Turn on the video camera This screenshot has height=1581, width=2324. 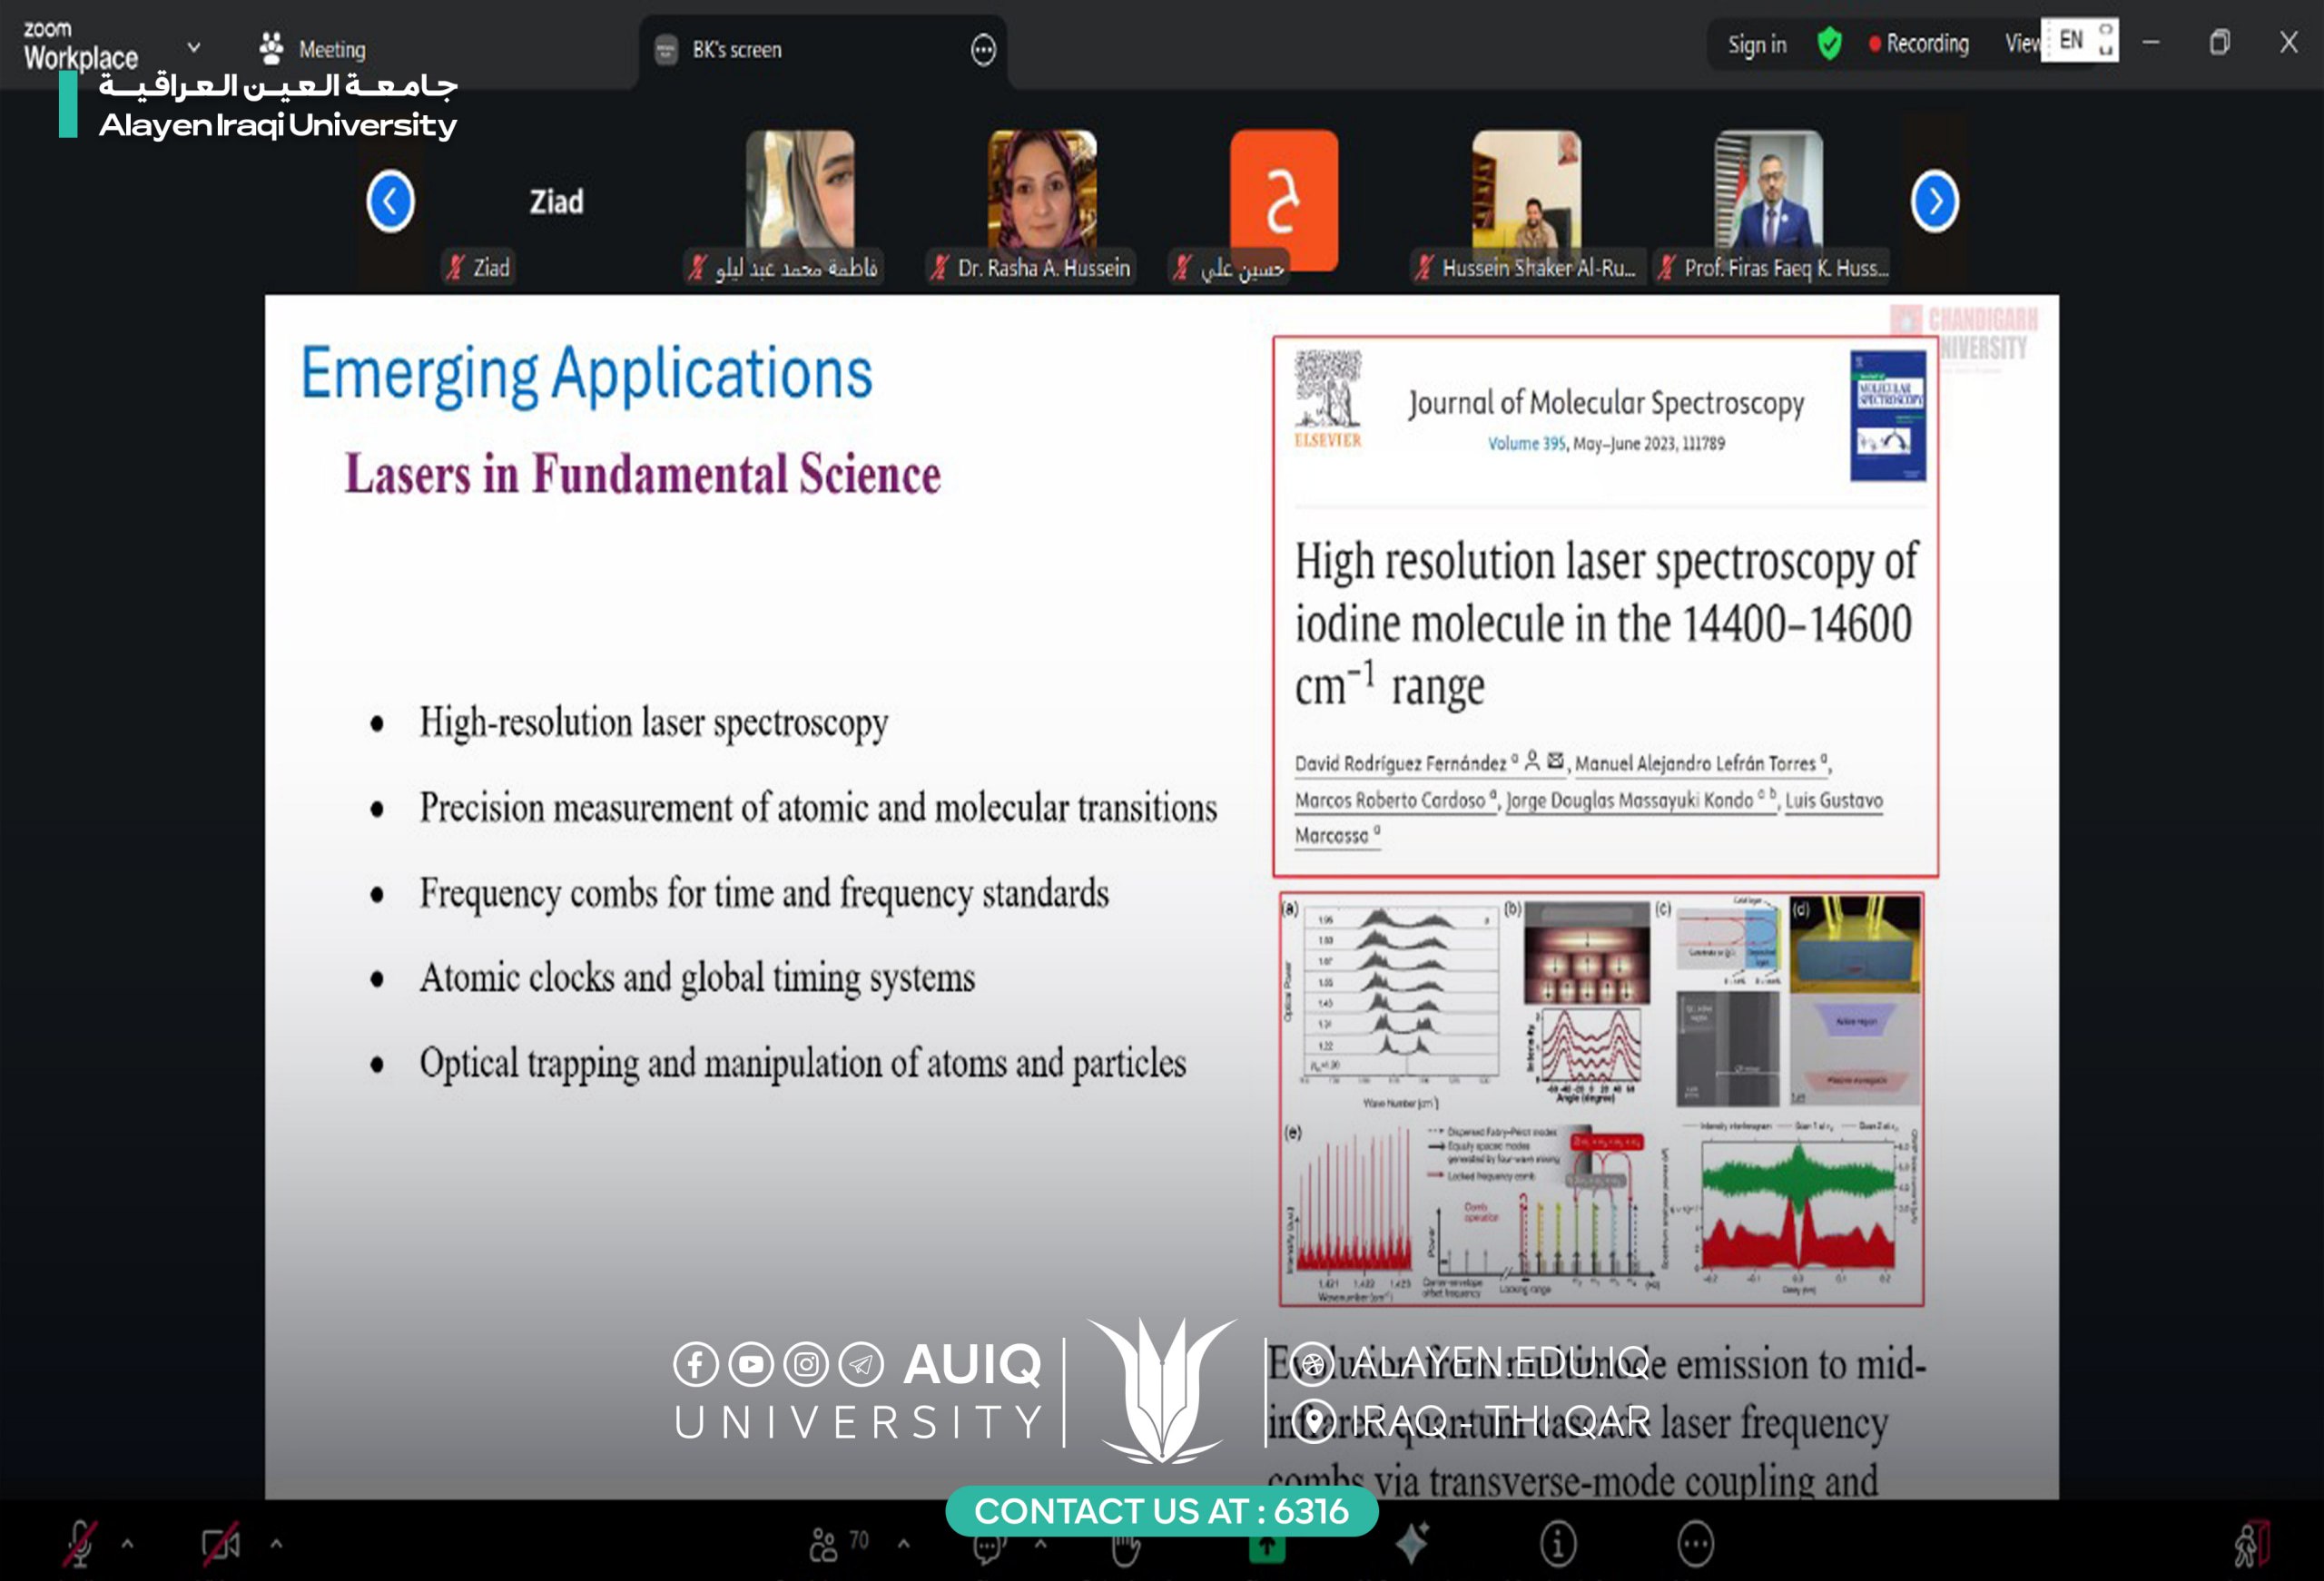[220, 1544]
